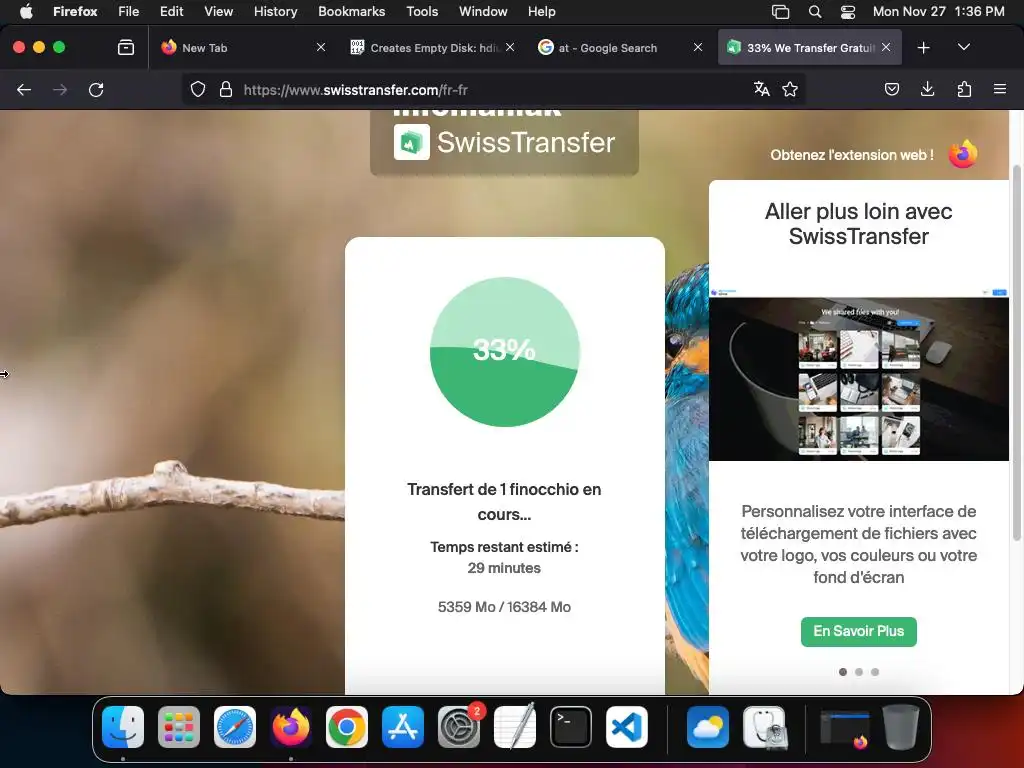Open the Window menu
This screenshot has width=1024, height=768.
pyautogui.click(x=483, y=11)
